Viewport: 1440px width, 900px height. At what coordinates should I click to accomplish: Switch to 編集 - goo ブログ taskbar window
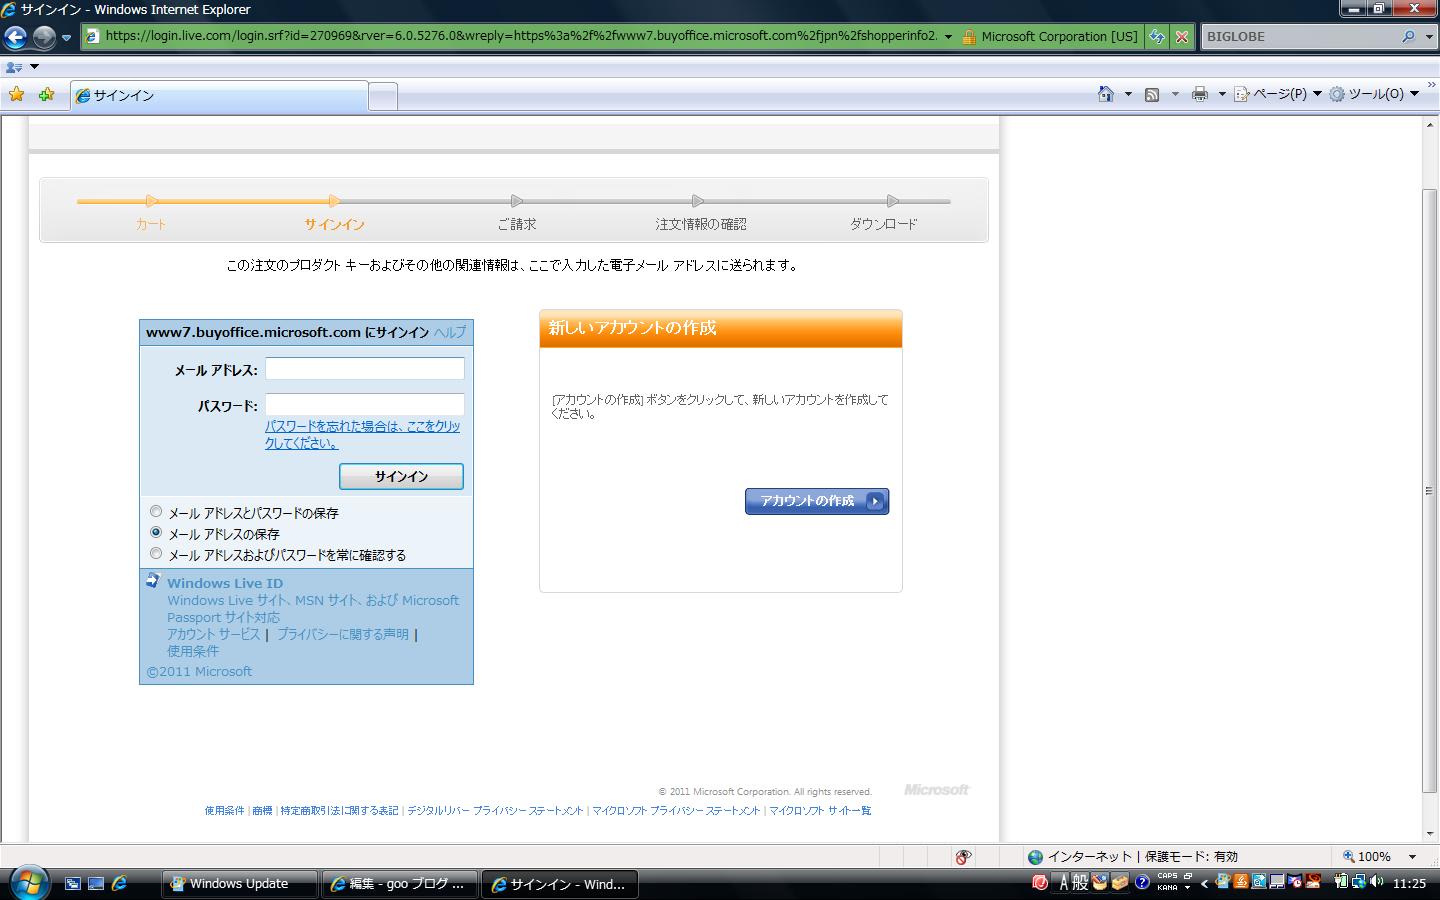pos(400,884)
